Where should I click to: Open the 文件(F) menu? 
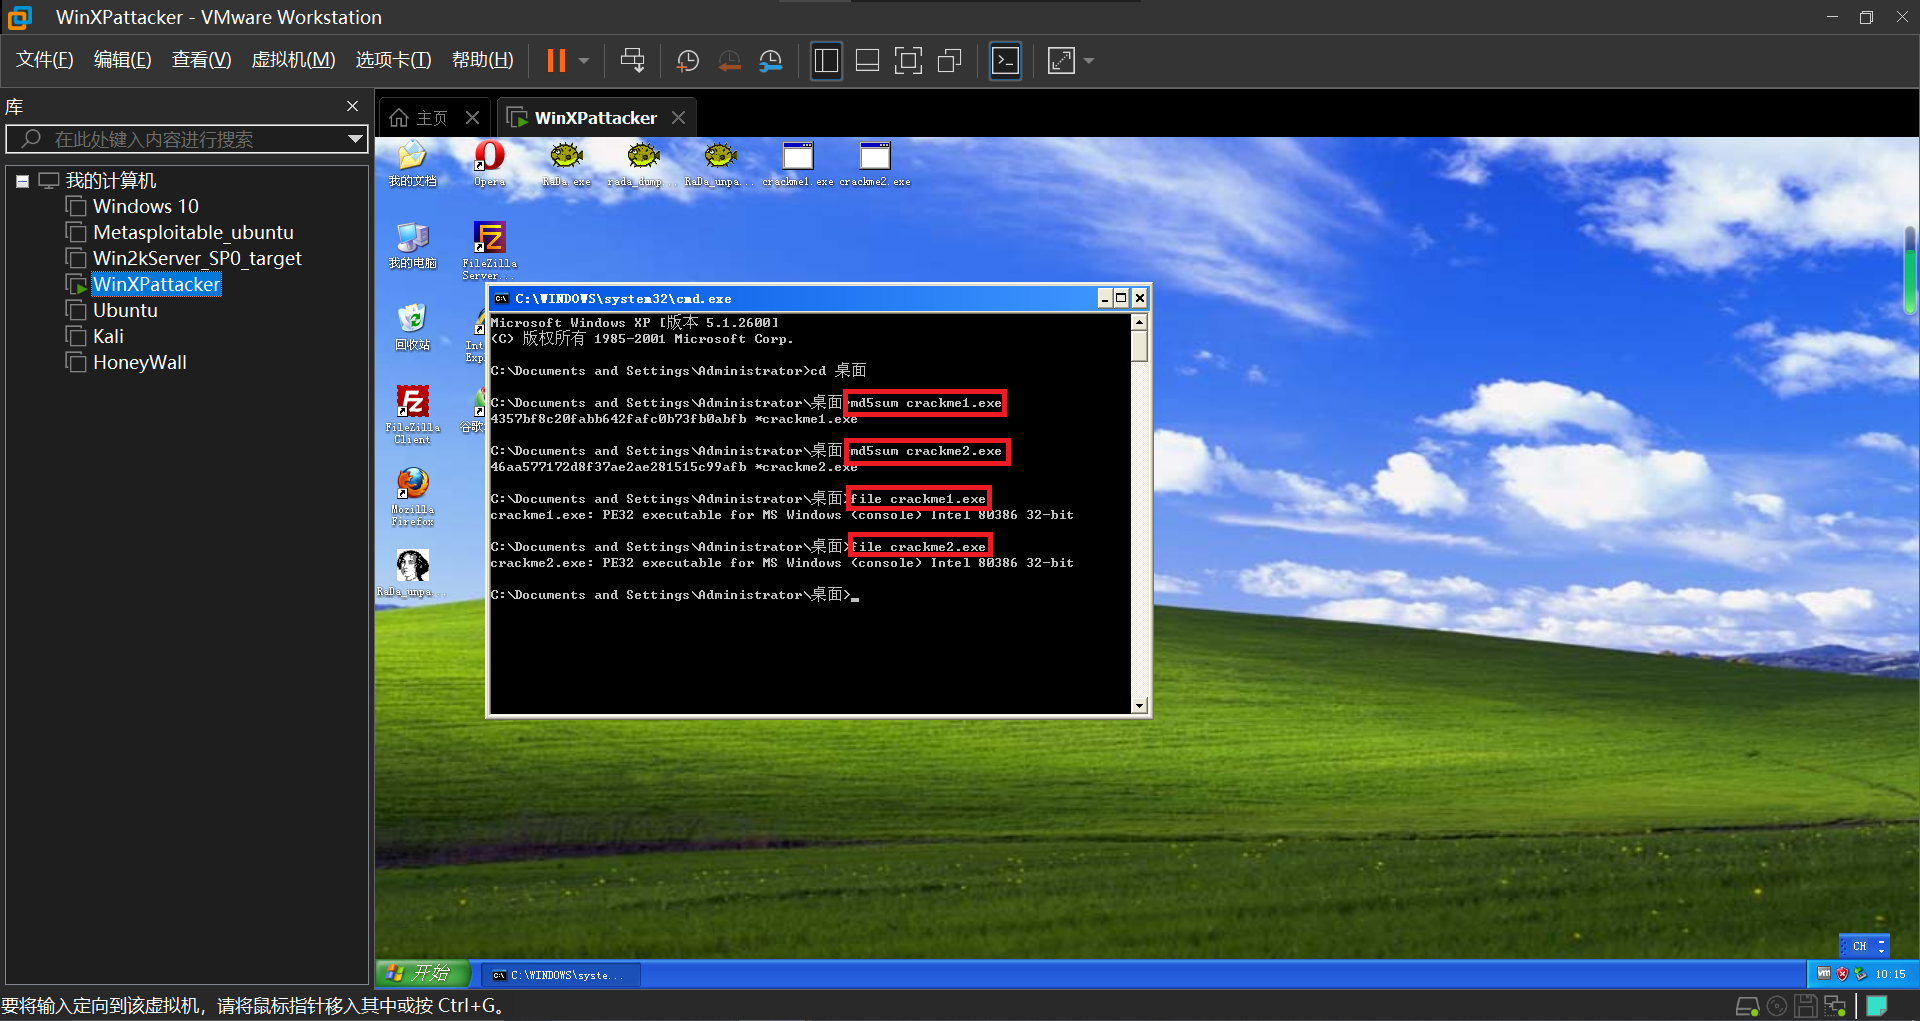[x=45, y=60]
